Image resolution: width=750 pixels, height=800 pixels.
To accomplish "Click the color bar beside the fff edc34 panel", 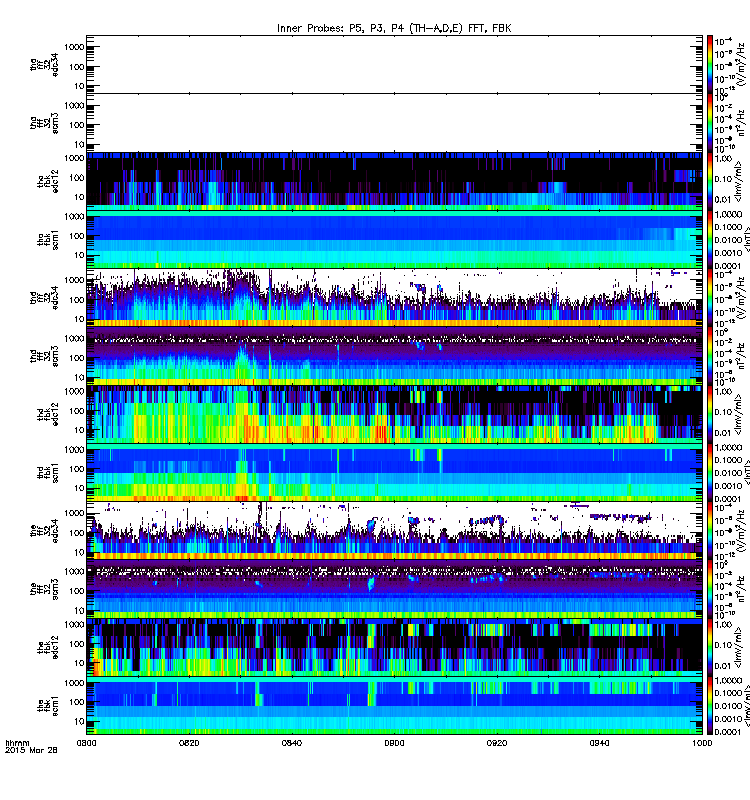I will coord(710,531).
